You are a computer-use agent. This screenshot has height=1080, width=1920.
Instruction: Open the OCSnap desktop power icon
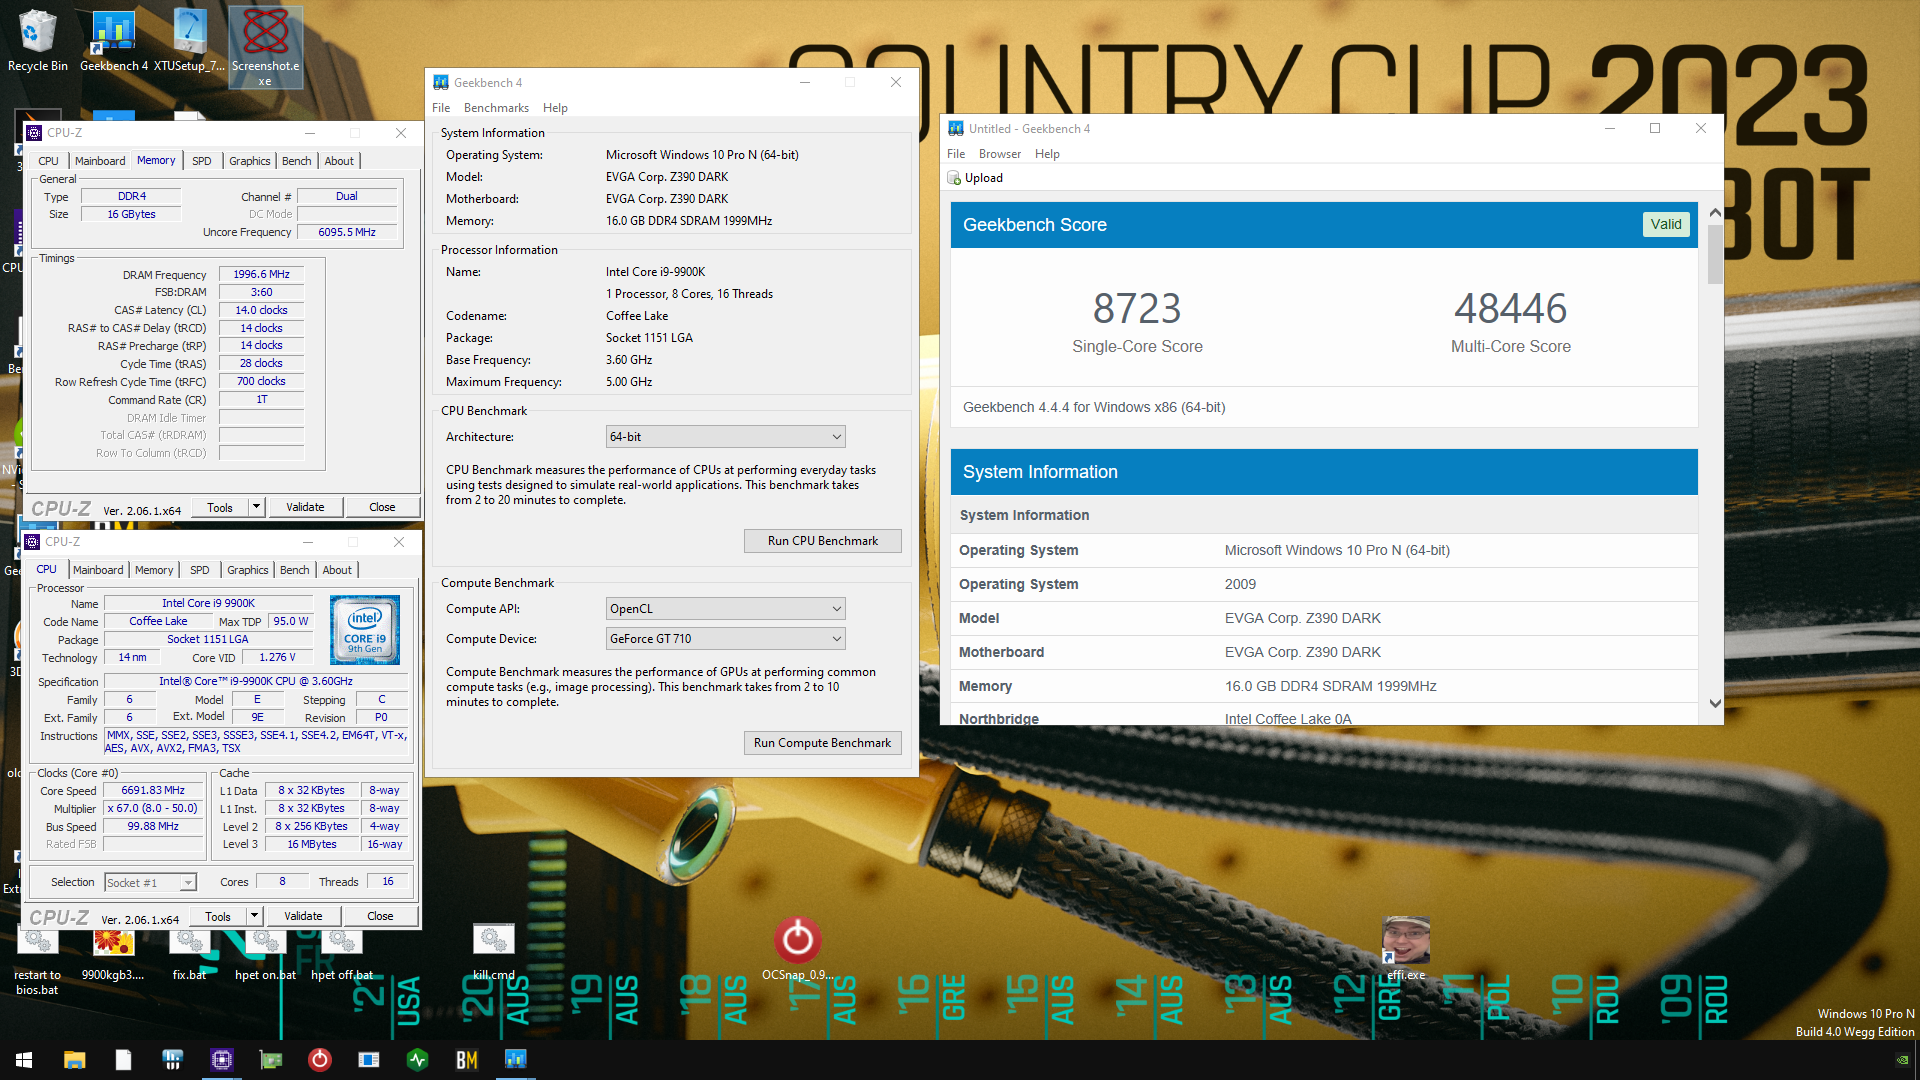click(797, 948)
